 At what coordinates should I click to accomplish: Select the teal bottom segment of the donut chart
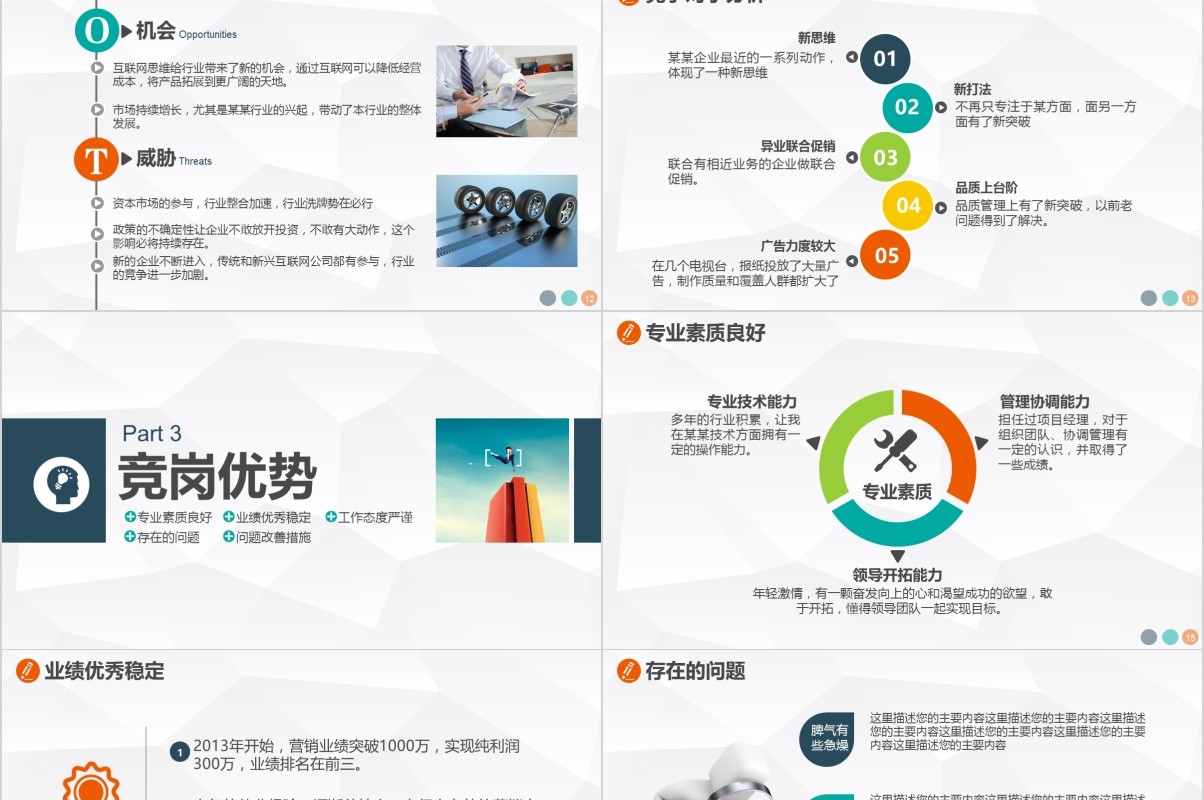tap(897, 524)
